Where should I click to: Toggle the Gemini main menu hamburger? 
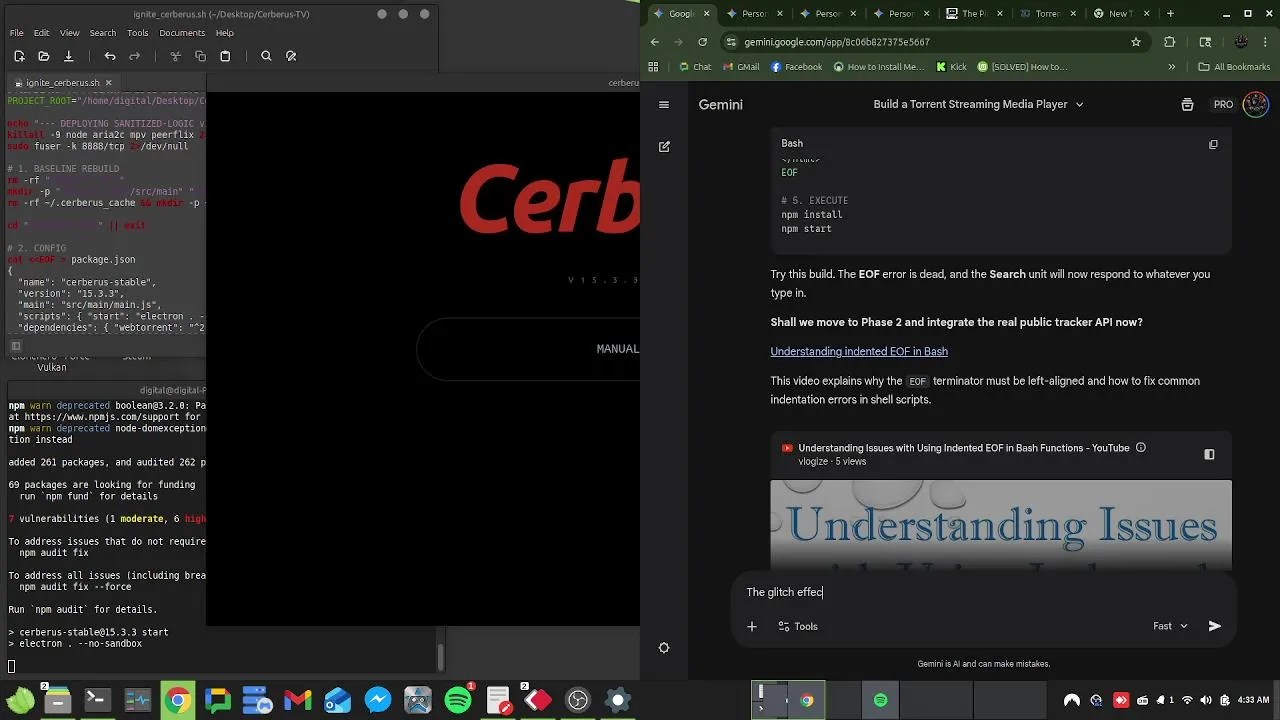[x=664, y=104]
